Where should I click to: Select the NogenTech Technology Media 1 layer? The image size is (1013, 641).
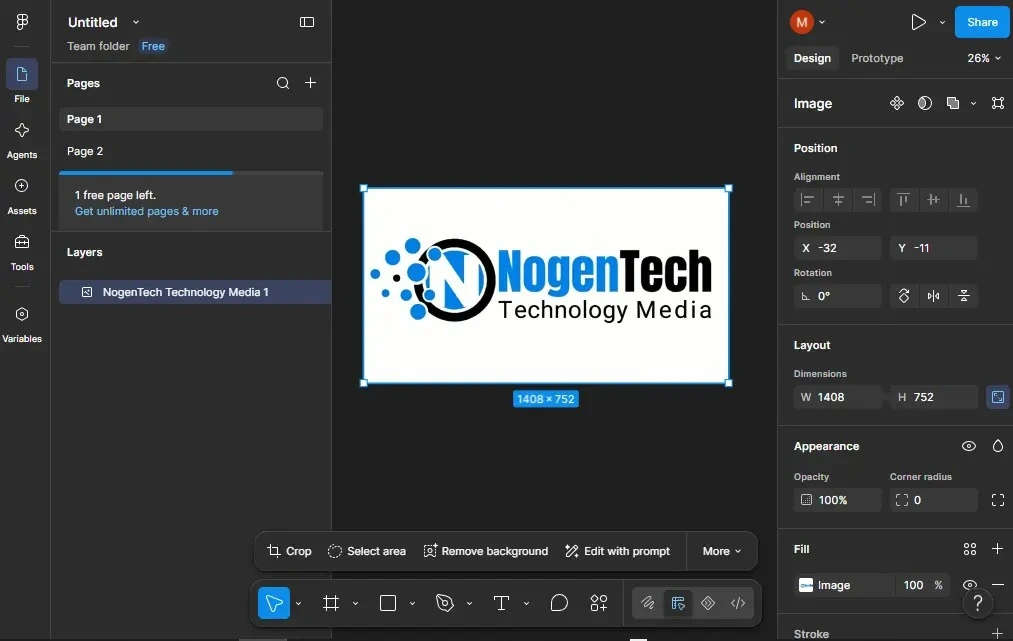tap(195, 292)
